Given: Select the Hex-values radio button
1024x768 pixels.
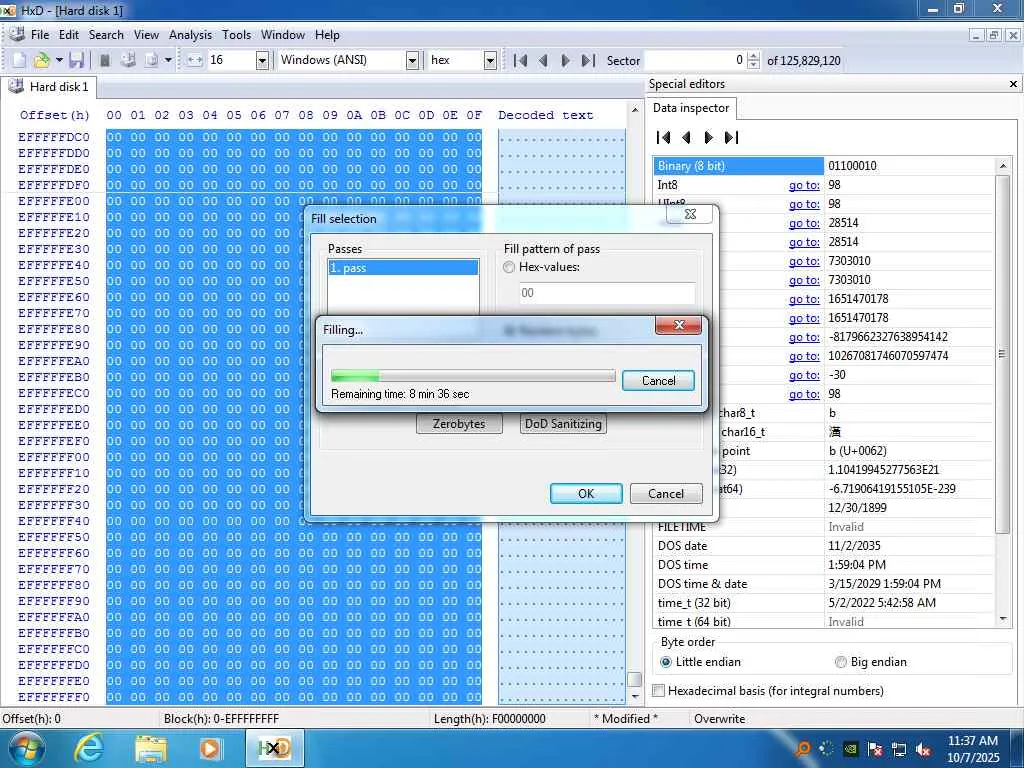Looking at the screenshot, I should (509, 267).
